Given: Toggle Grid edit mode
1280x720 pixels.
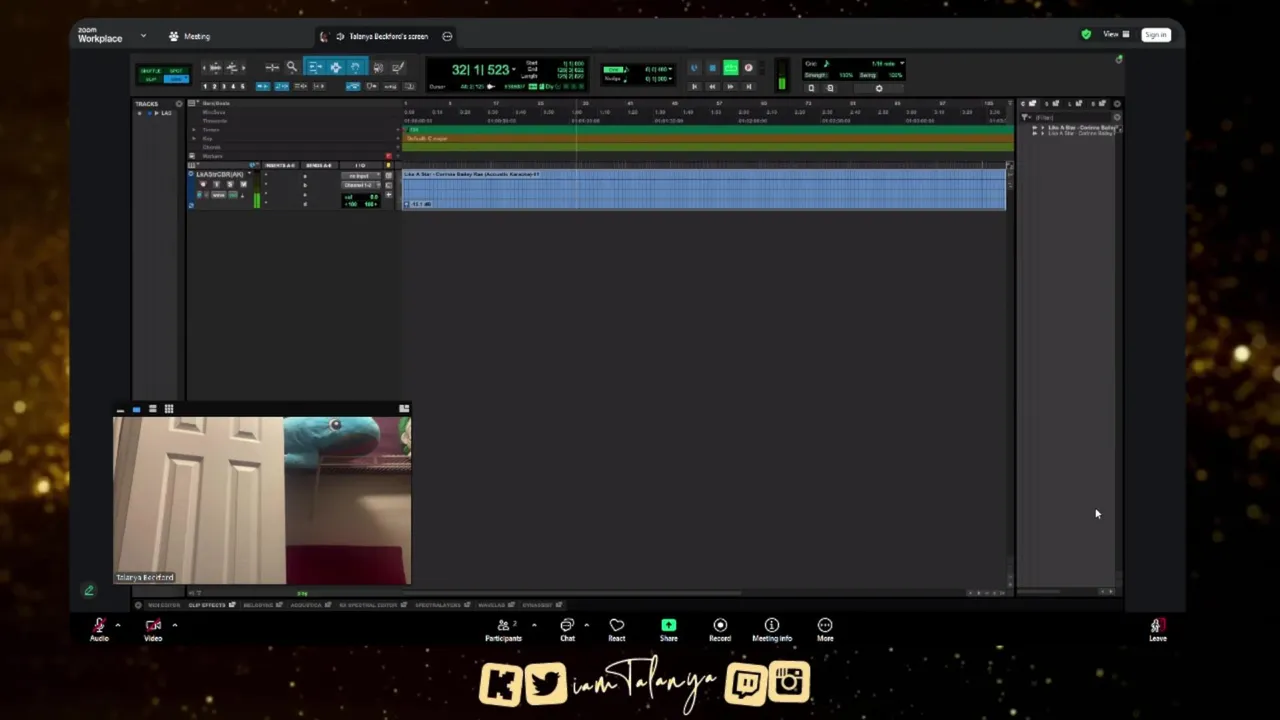Looking at the screenshot, I should 176,79.
